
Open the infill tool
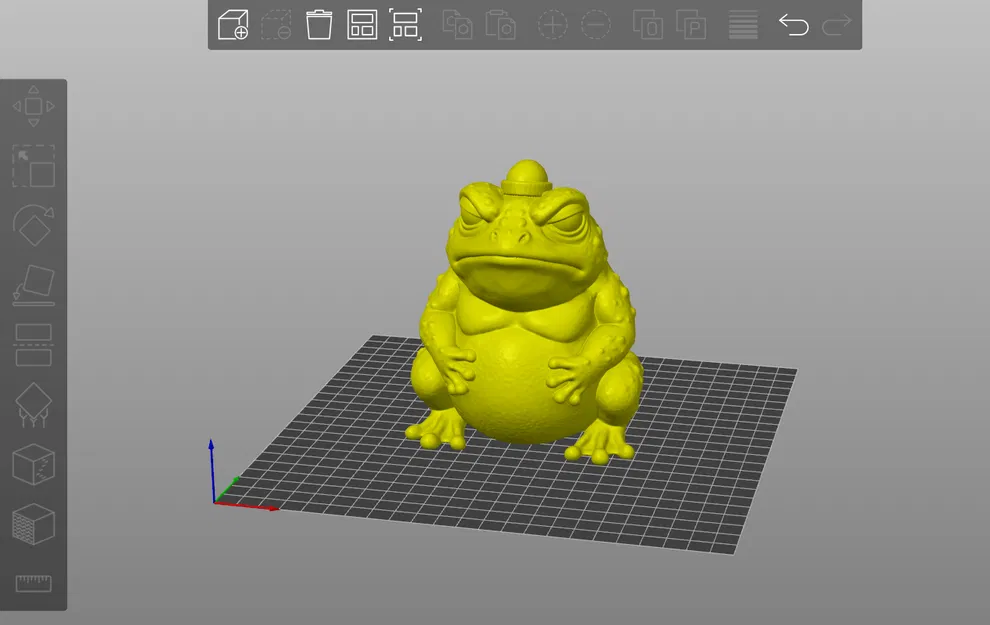(33, 525)
